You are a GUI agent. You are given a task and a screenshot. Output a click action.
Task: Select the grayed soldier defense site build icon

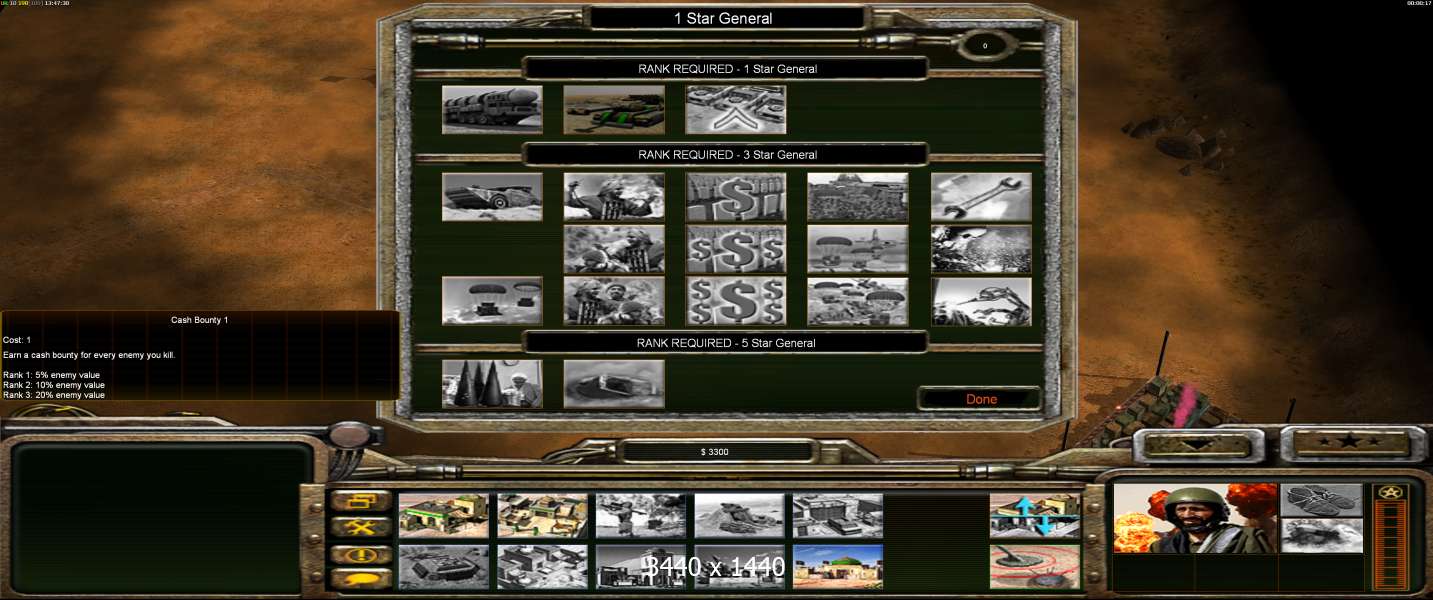641,516
